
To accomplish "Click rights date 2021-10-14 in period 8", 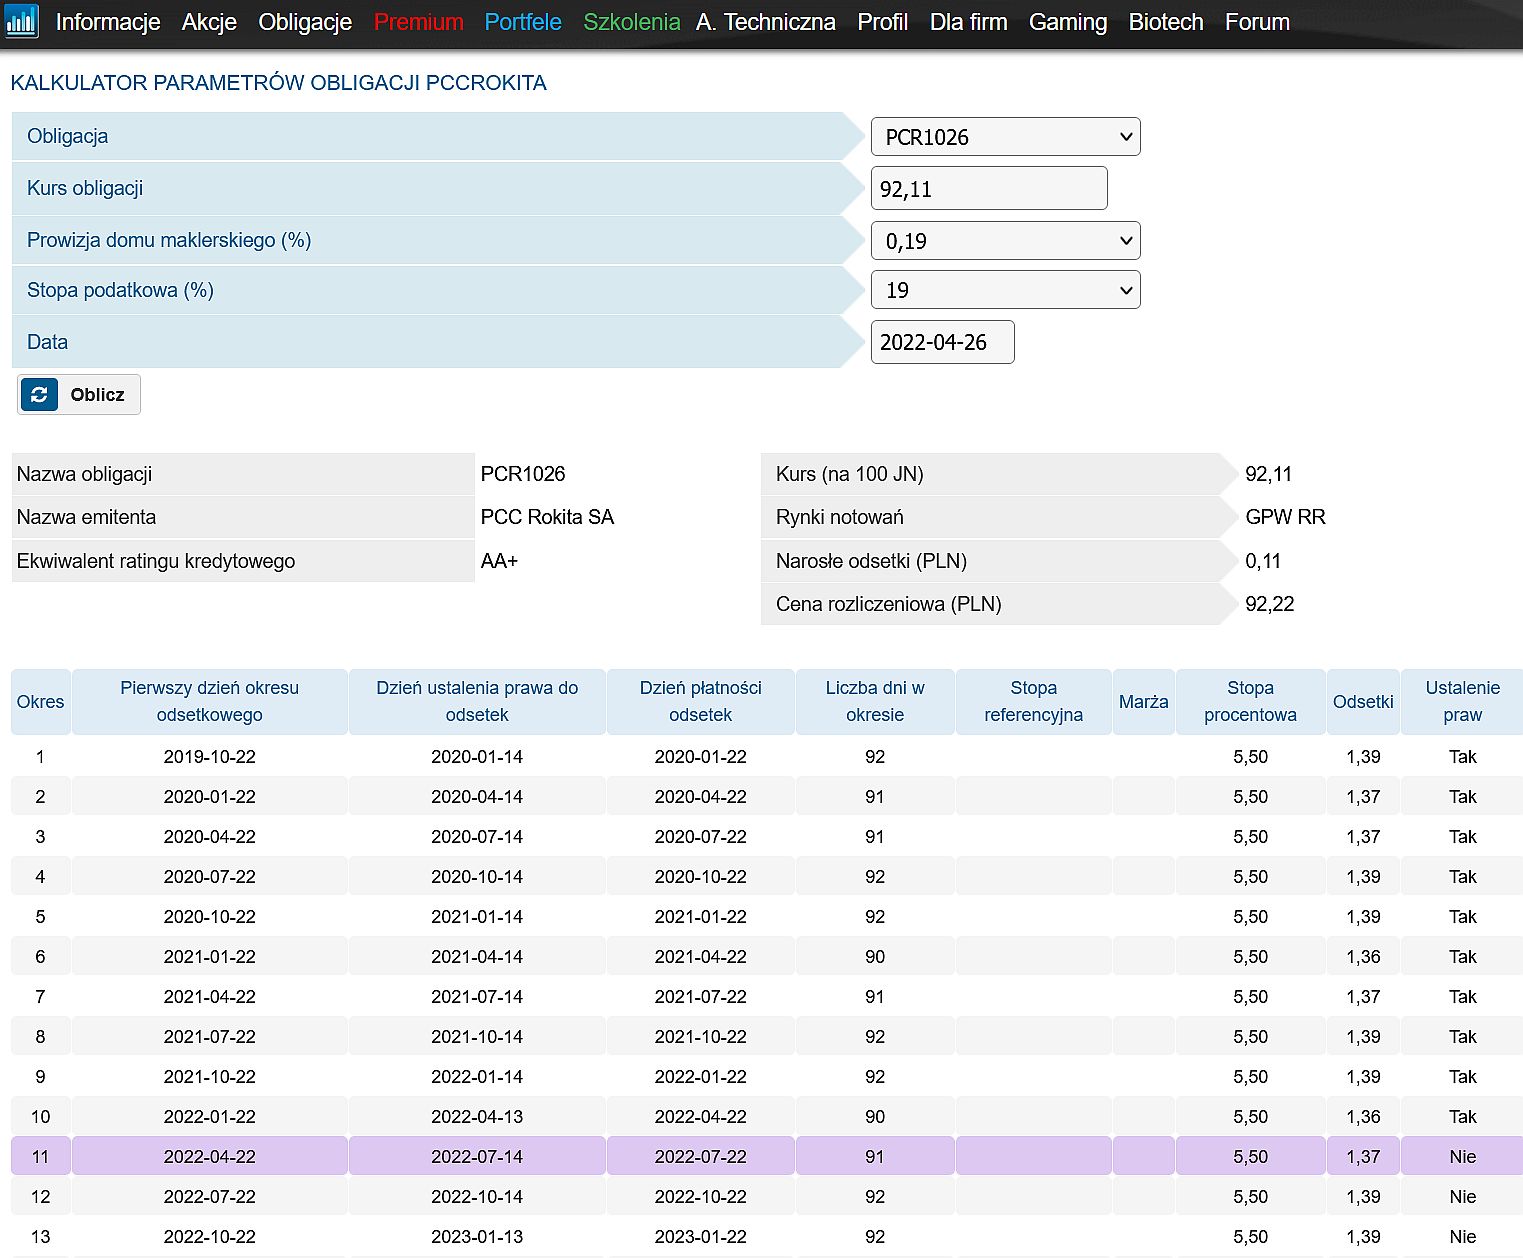I will coord(477,1037).
